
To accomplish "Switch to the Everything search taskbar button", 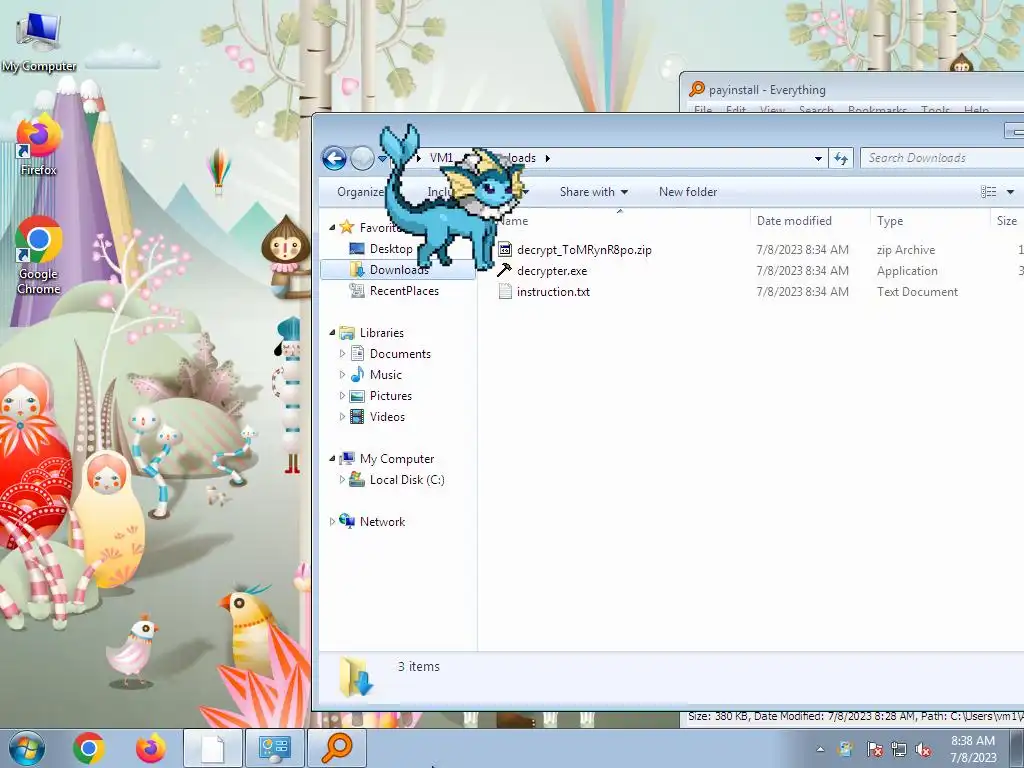I will [336, 748].
